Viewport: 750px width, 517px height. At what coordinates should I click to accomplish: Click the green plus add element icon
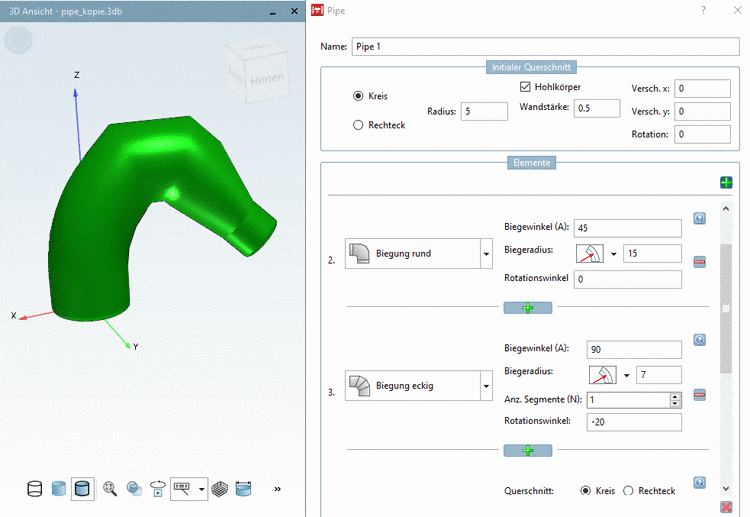click(x=726, y=182)
